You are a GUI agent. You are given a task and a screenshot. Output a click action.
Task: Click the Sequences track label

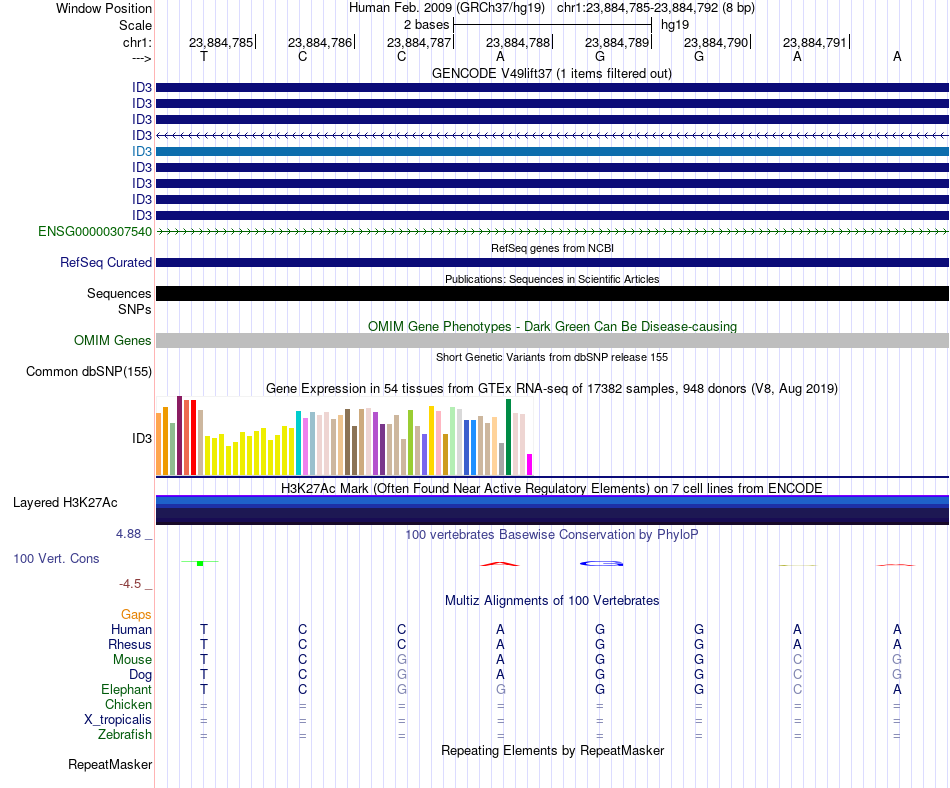point(119,293)
